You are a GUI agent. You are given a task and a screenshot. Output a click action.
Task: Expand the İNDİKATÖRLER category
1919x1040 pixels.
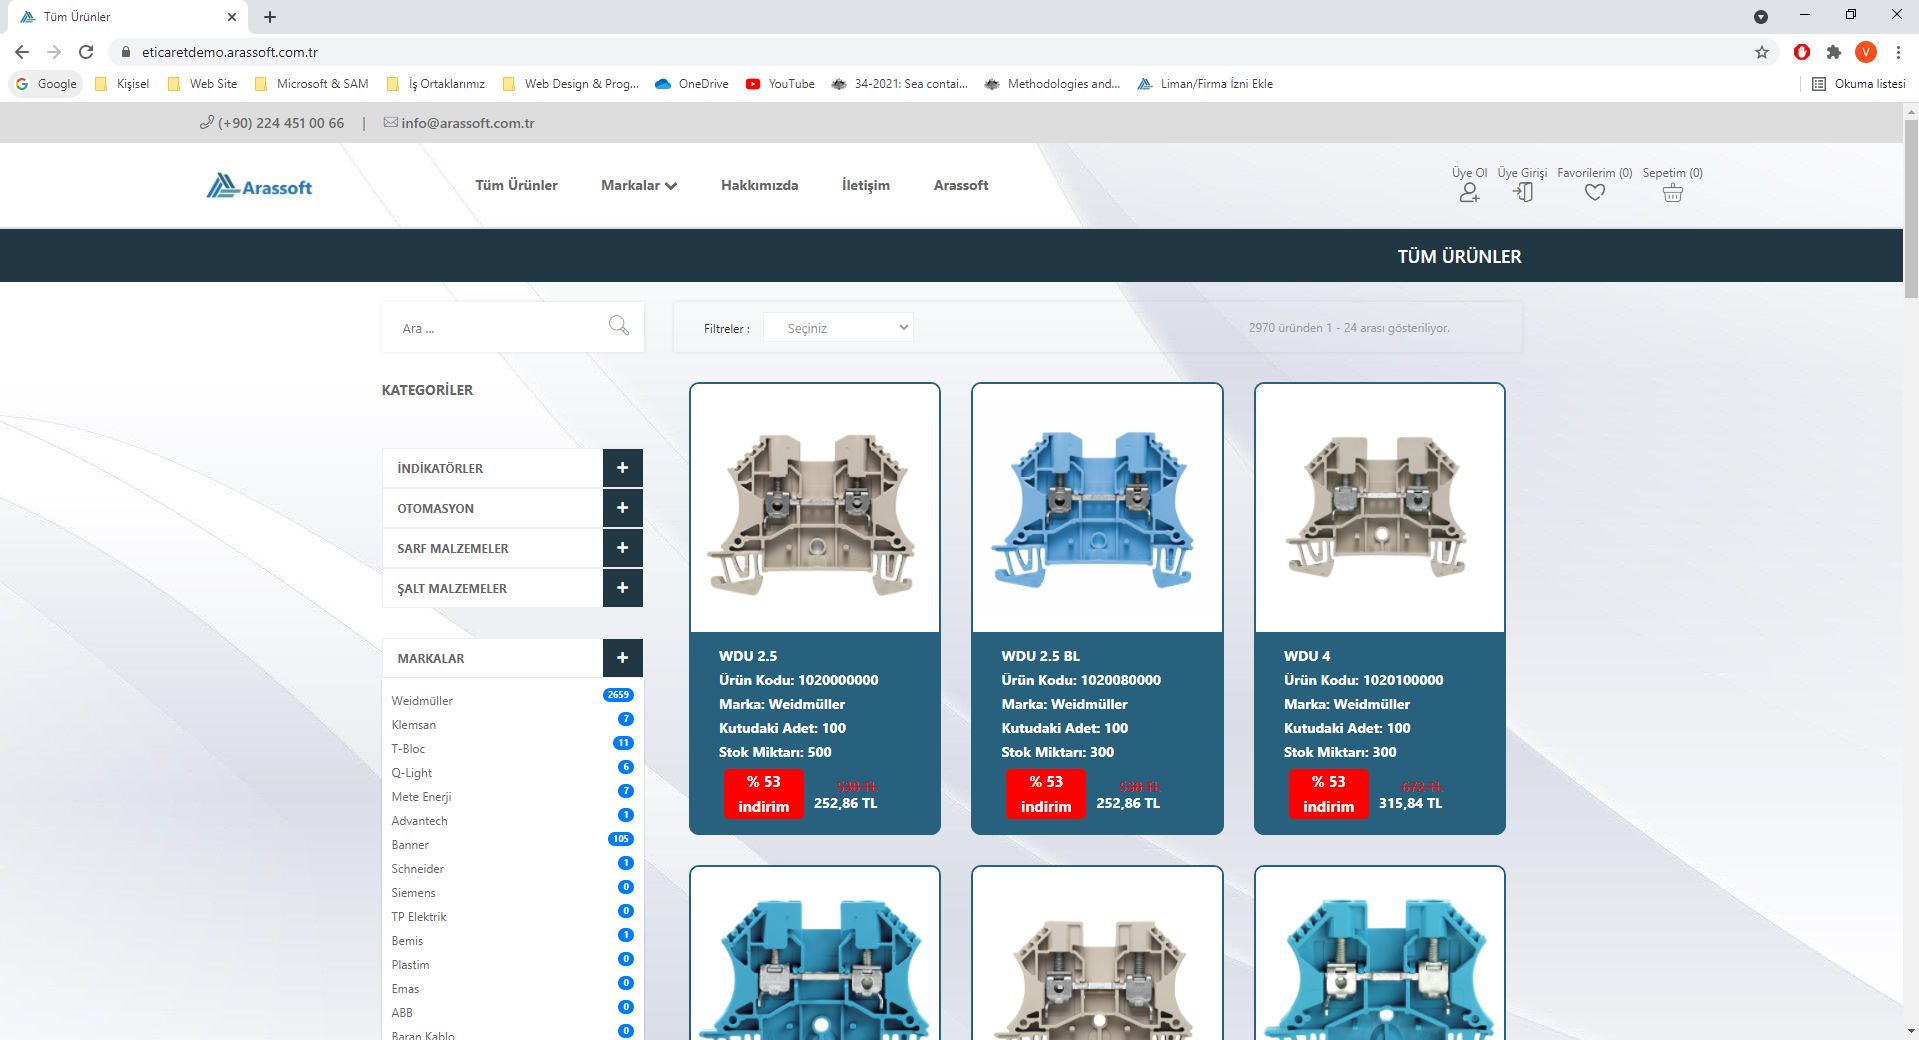tap(622, 468)
